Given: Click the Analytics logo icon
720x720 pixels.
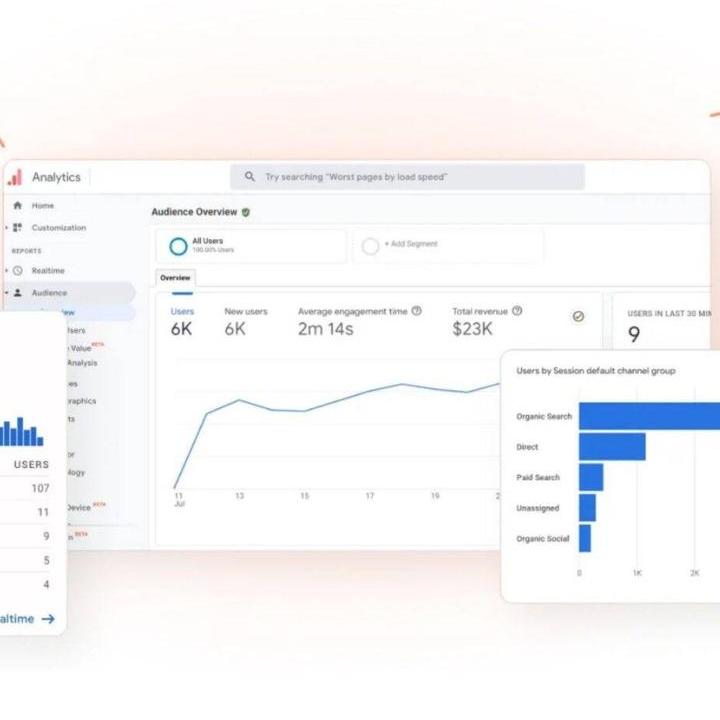Looking at the screenshot, I should (x=14, y=177).
